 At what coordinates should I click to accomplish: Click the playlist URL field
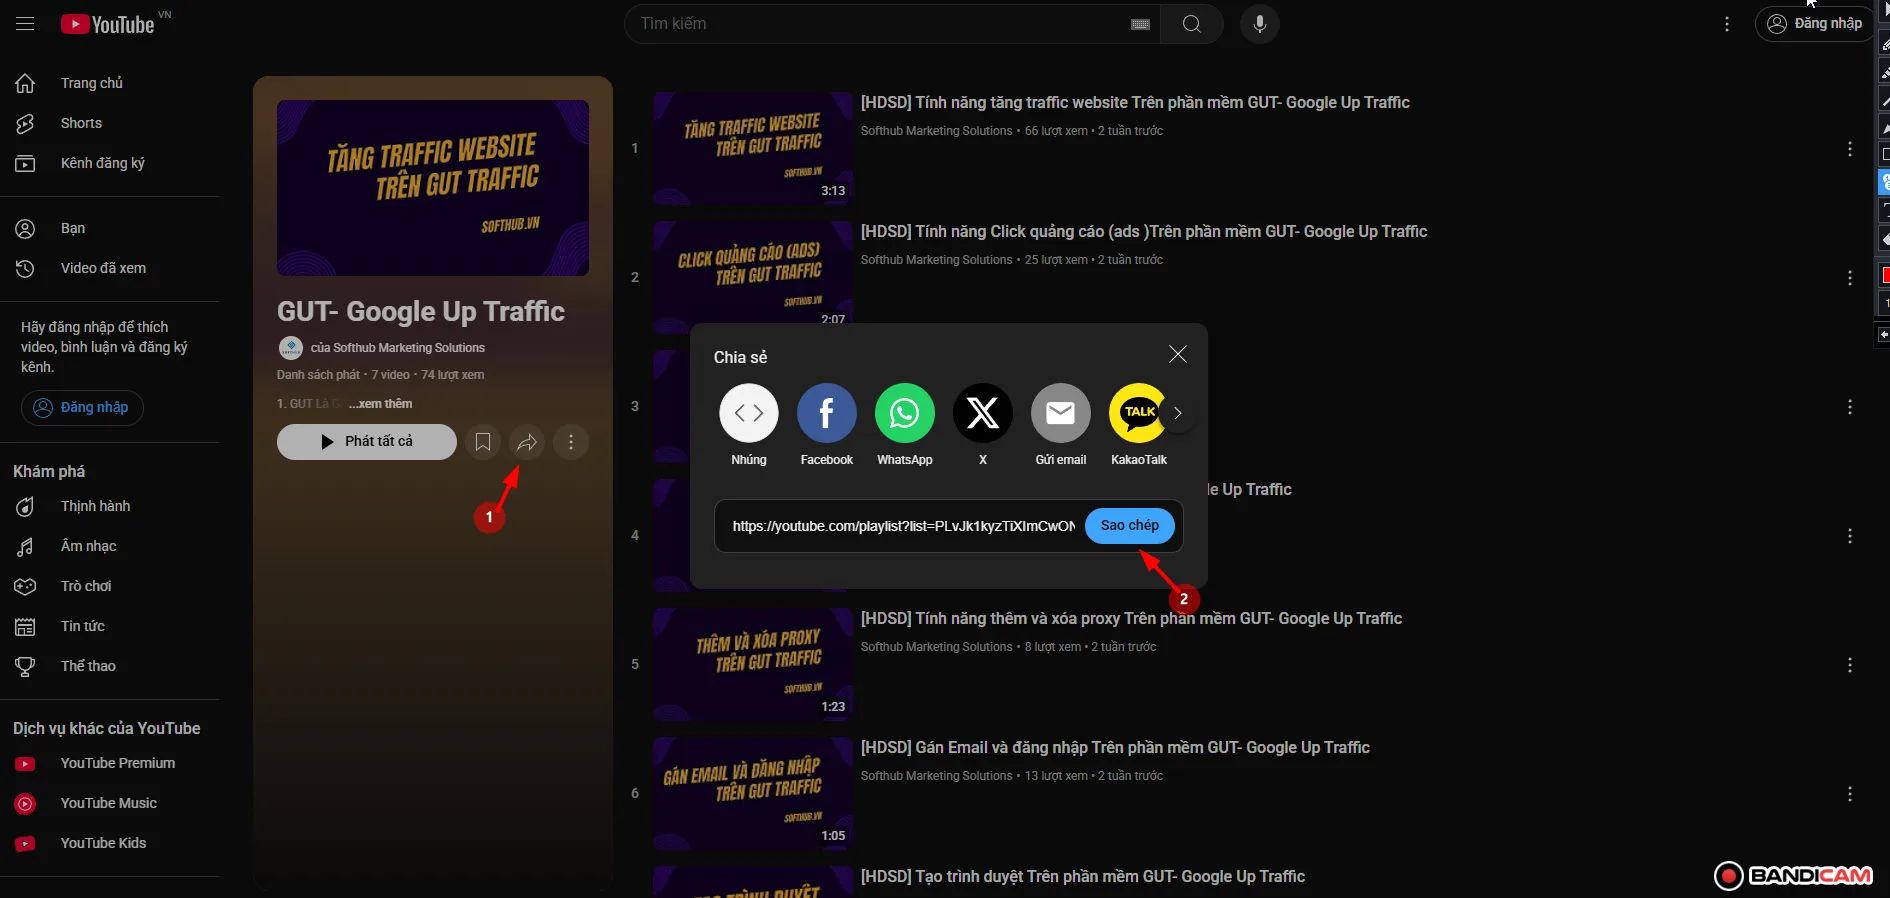[903, 526]
